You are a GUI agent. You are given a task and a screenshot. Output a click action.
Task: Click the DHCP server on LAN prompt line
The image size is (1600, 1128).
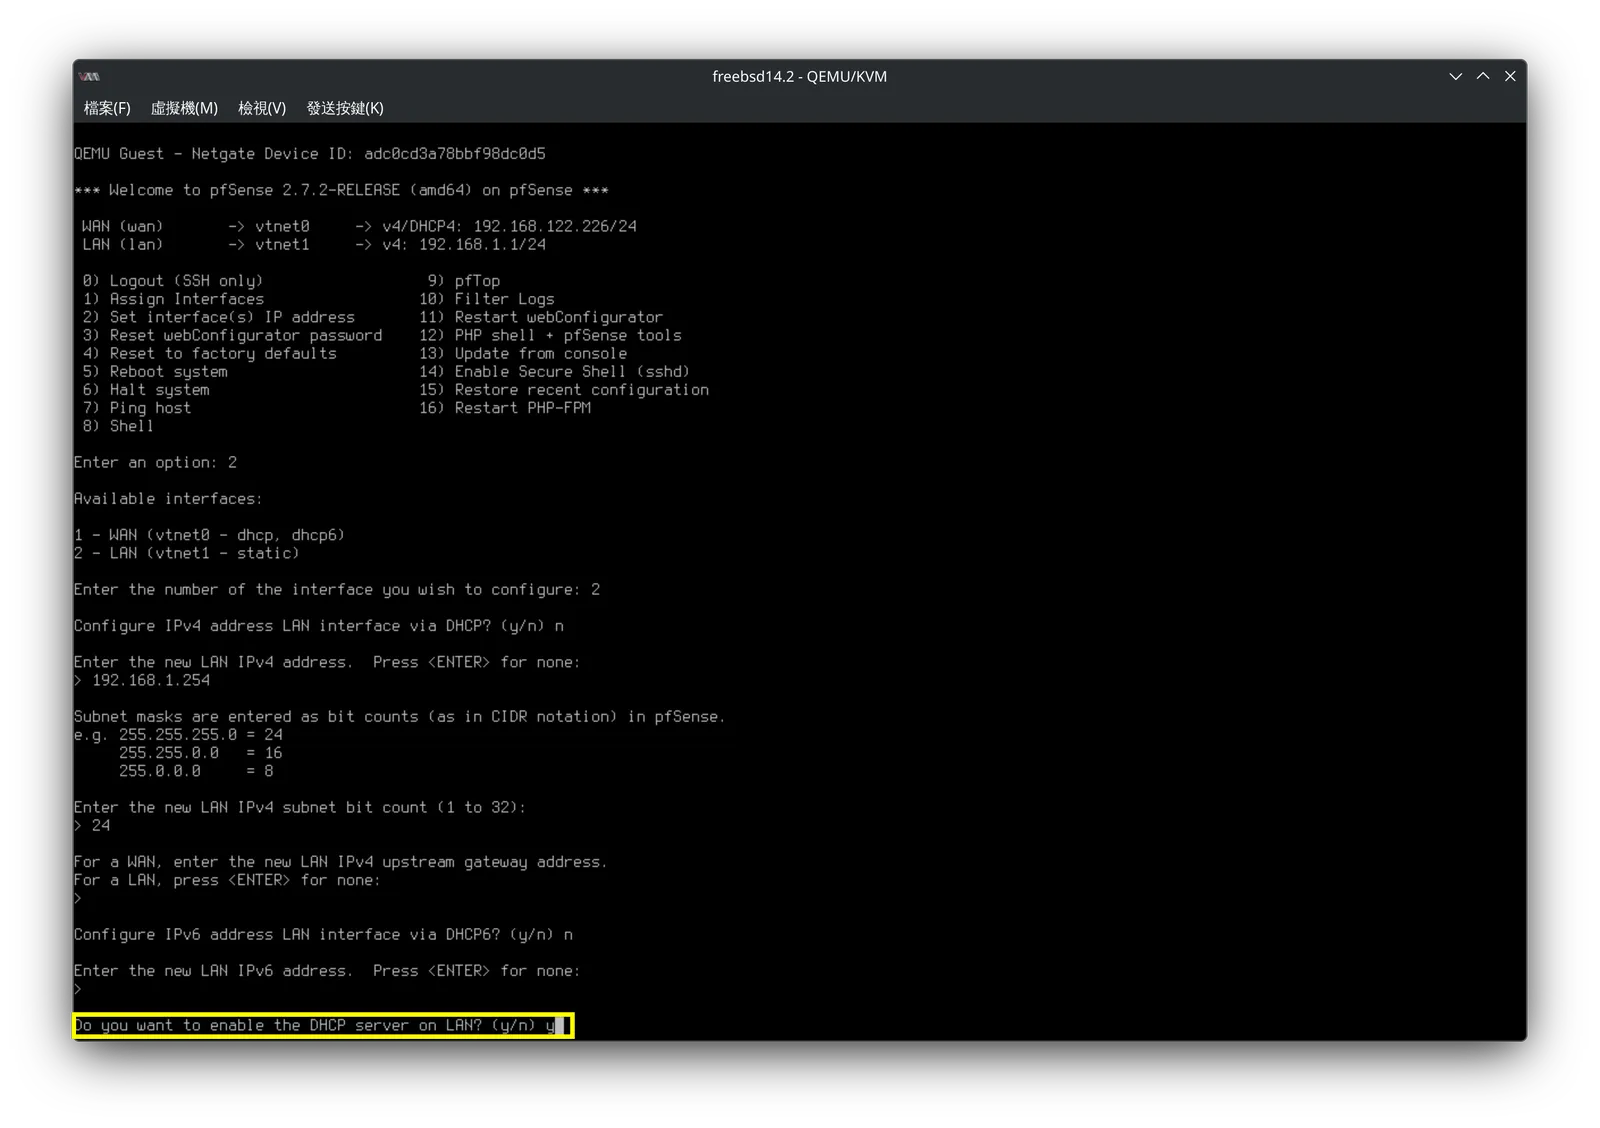tap(323, 1026)
